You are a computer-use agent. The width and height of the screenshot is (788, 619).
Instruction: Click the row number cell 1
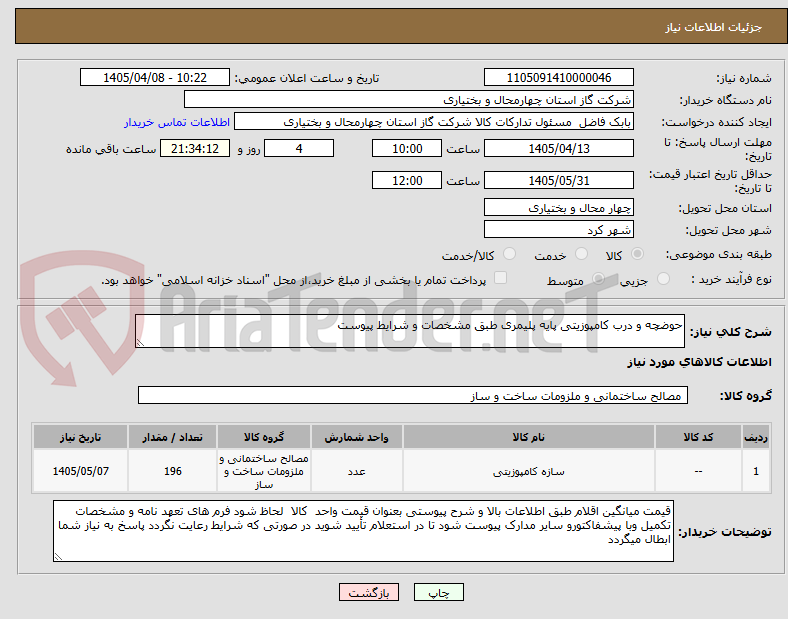pos(756,471)
